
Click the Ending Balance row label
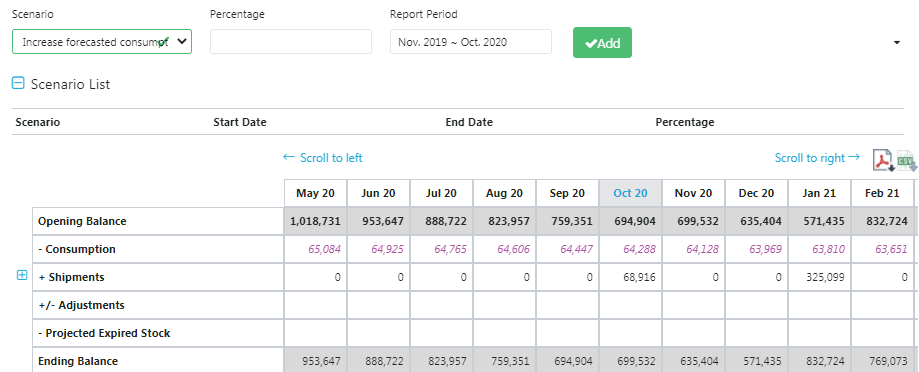pyautogui.click(x=78, y=361)
